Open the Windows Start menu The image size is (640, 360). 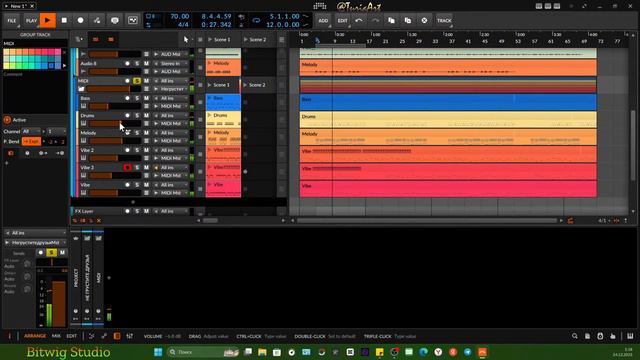158,352
